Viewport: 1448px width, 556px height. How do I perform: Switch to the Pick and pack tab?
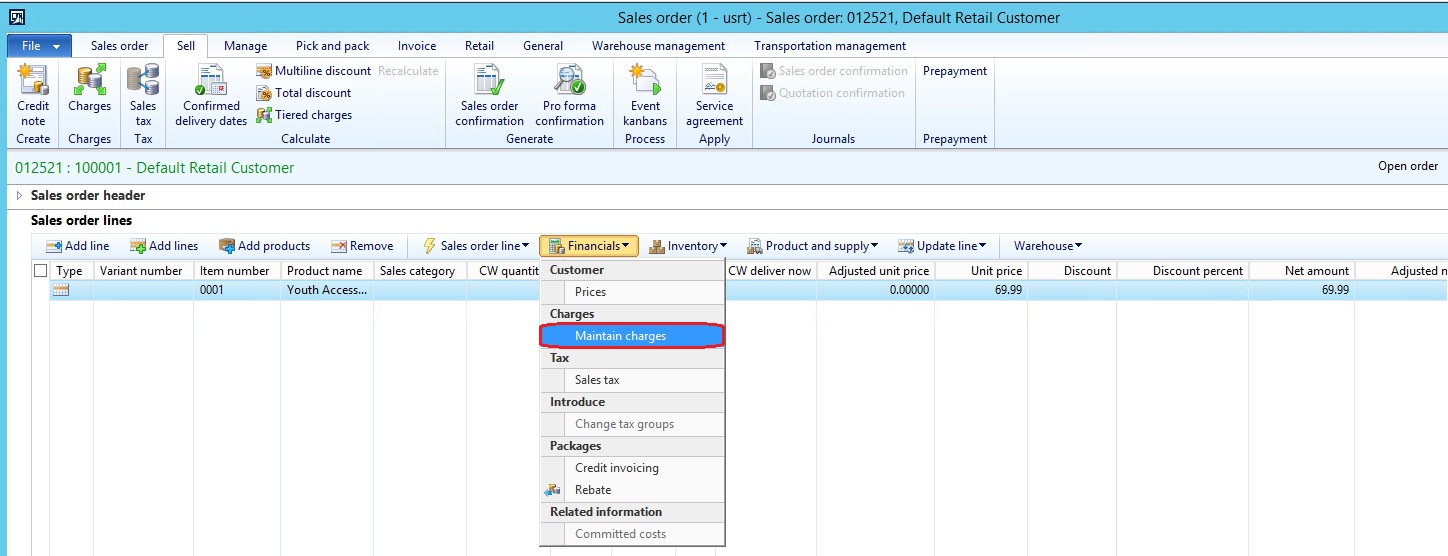(x=332, y=46)
